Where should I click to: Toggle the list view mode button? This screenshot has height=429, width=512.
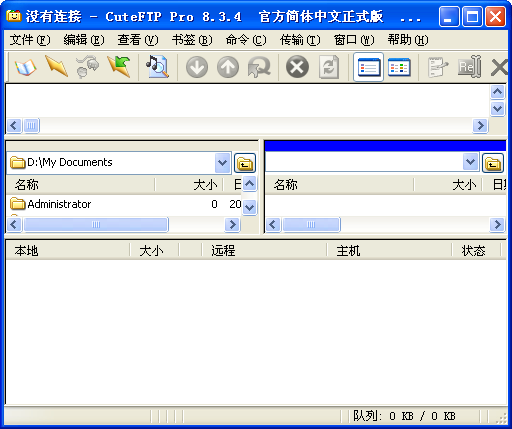(x=368, y=67)
